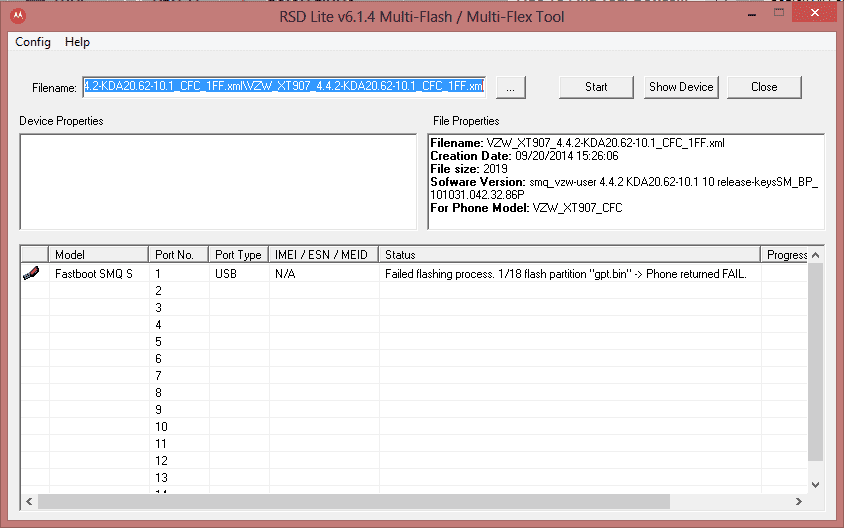Viewport: 844px width, 528px height.
Task: Click the horizontal scrollbar left arrow
Action: 29,502
